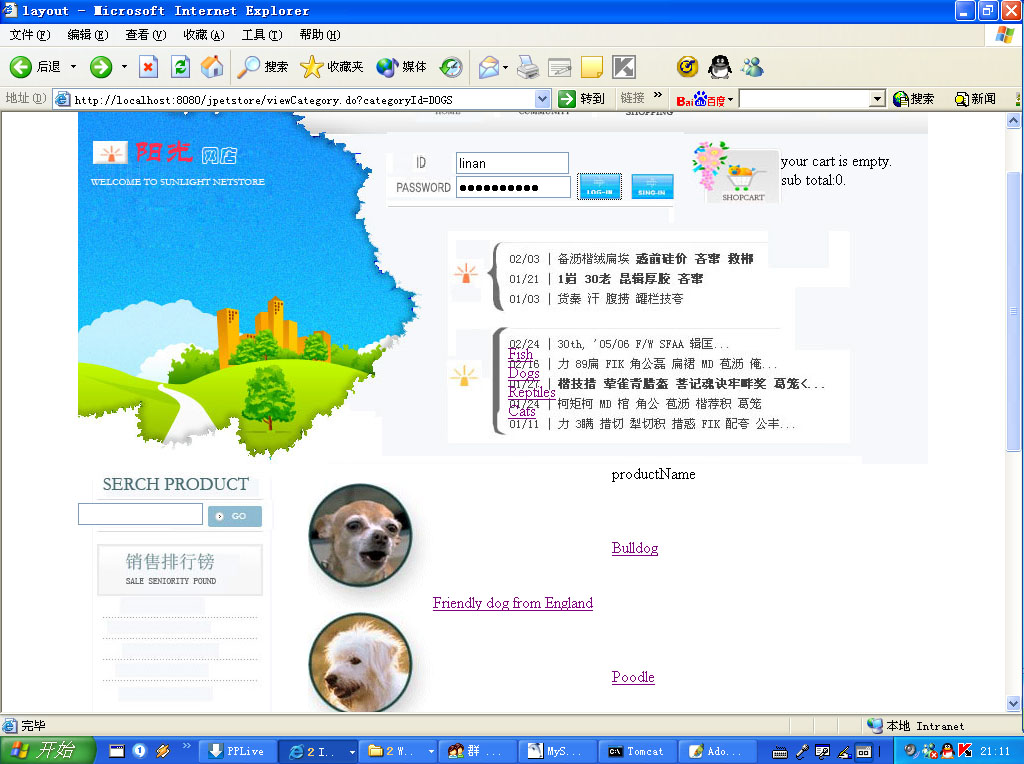Expand the taskbar quick launch chevron
This screenshot has height=764, width=1024.
[x=187, y=745]
